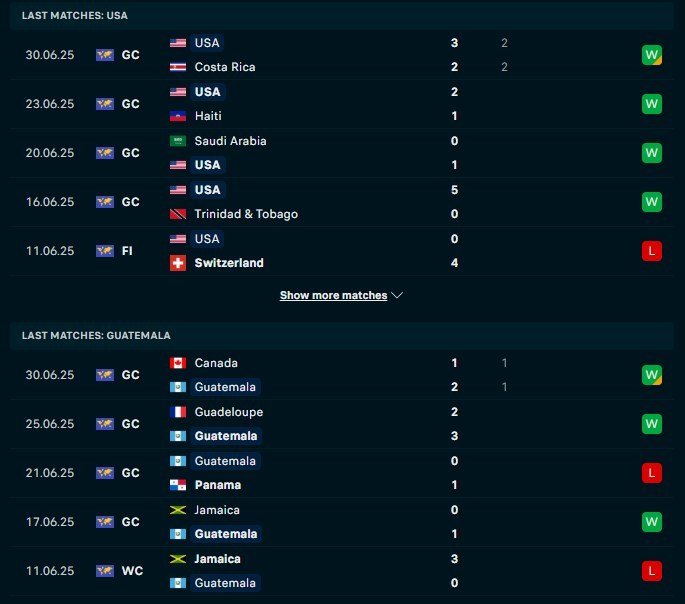The width and height of the screenshot is (685, 604).
Task: Click the Haiti flag icon
Action: click(x=178, y=116)
